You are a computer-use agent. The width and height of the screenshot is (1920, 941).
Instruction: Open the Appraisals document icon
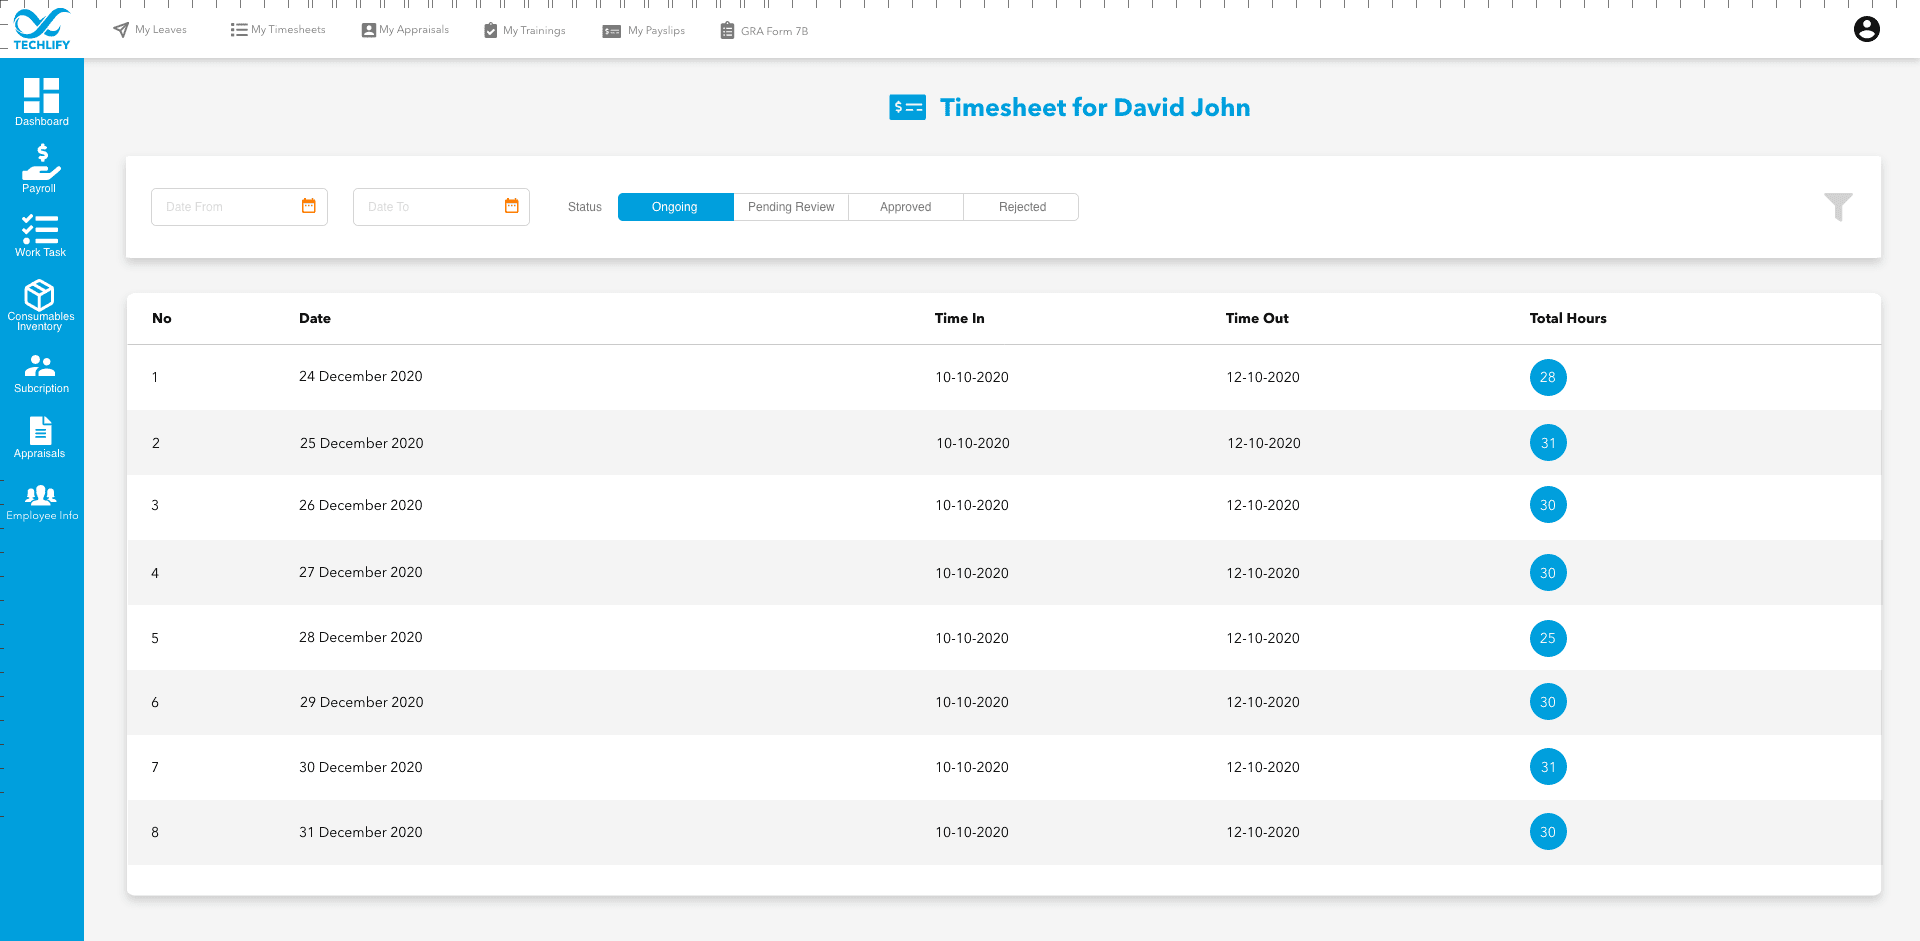40,430
